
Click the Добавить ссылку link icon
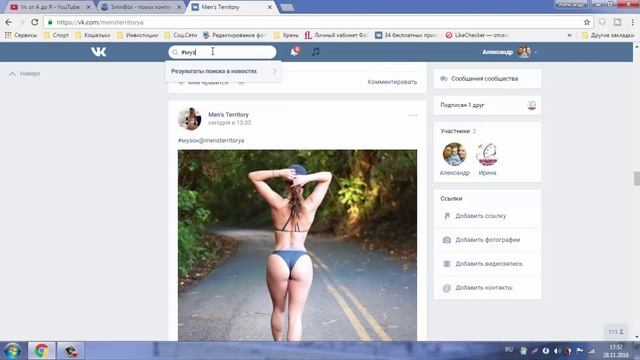[x=447, y=216]
